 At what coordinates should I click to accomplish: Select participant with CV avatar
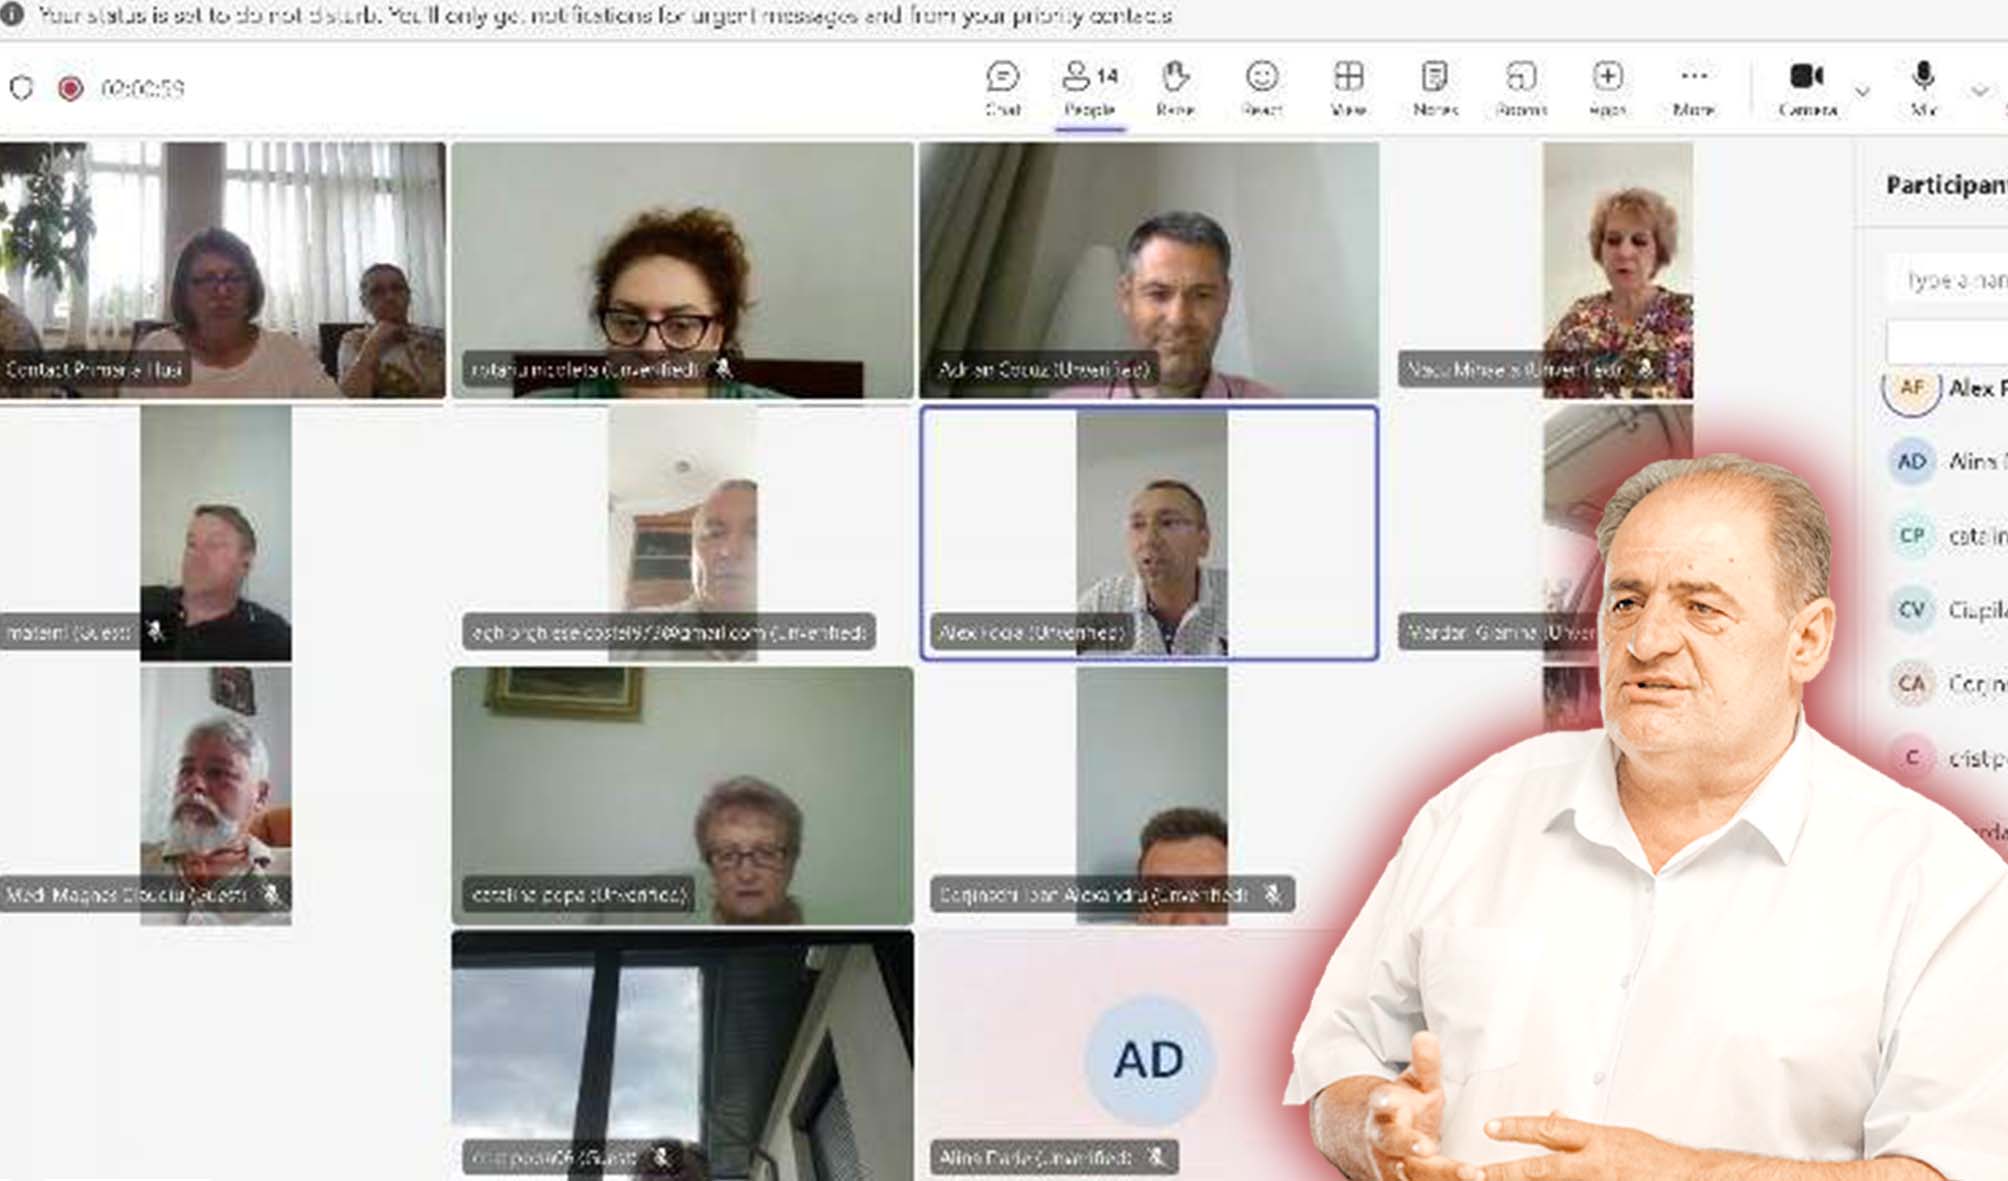pos(1946,609)
